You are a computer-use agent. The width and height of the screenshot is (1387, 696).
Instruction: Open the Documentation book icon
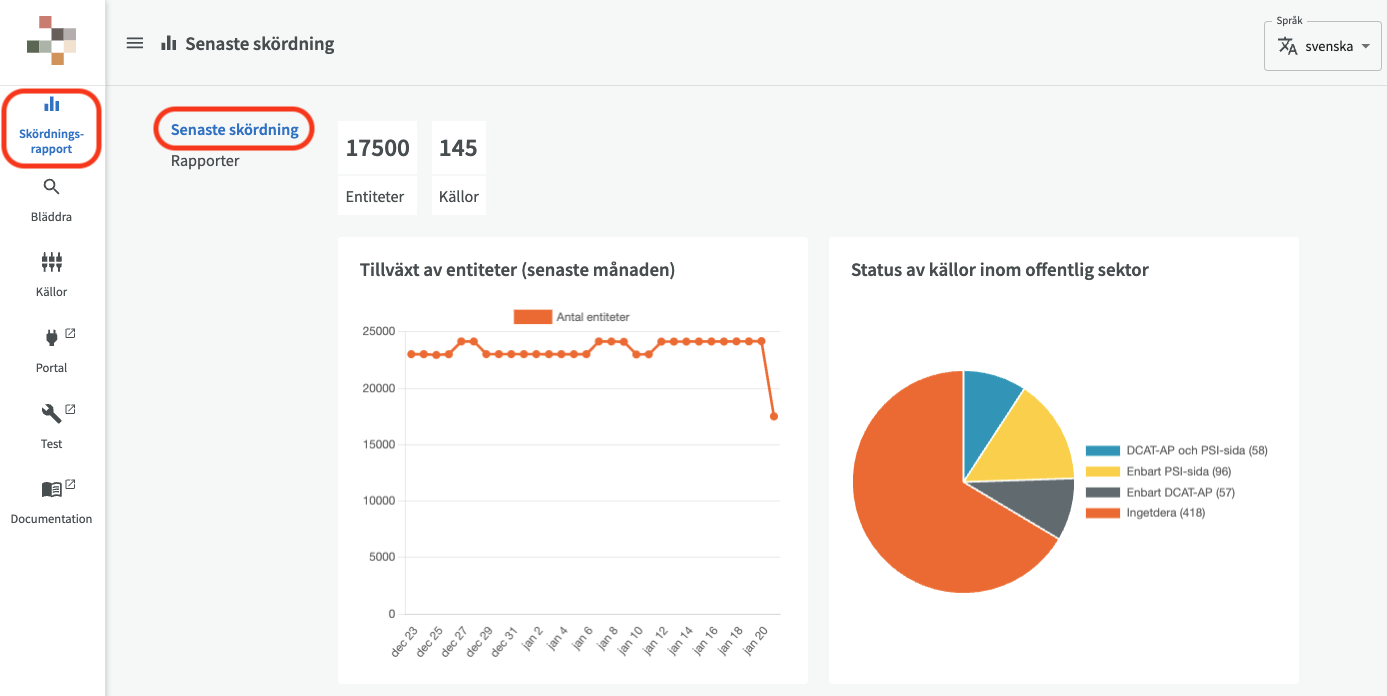[x=52, y=490]
